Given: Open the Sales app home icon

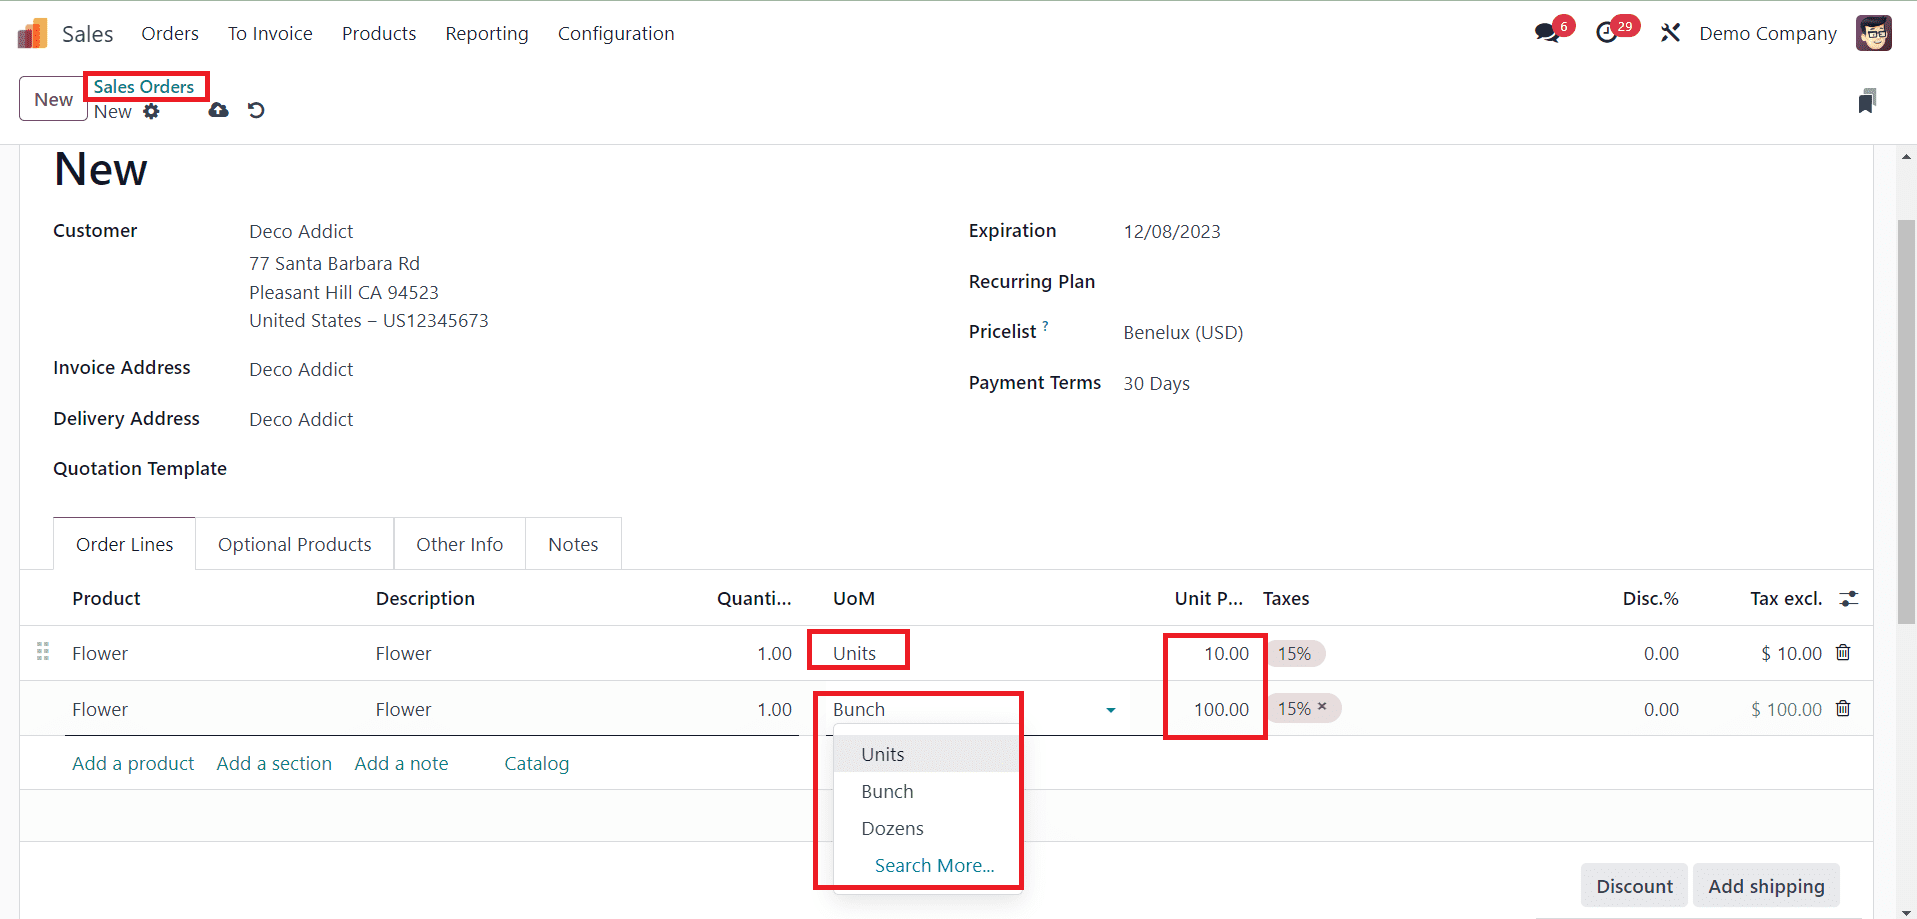Looking at the screenshot, I should [32, 33].
